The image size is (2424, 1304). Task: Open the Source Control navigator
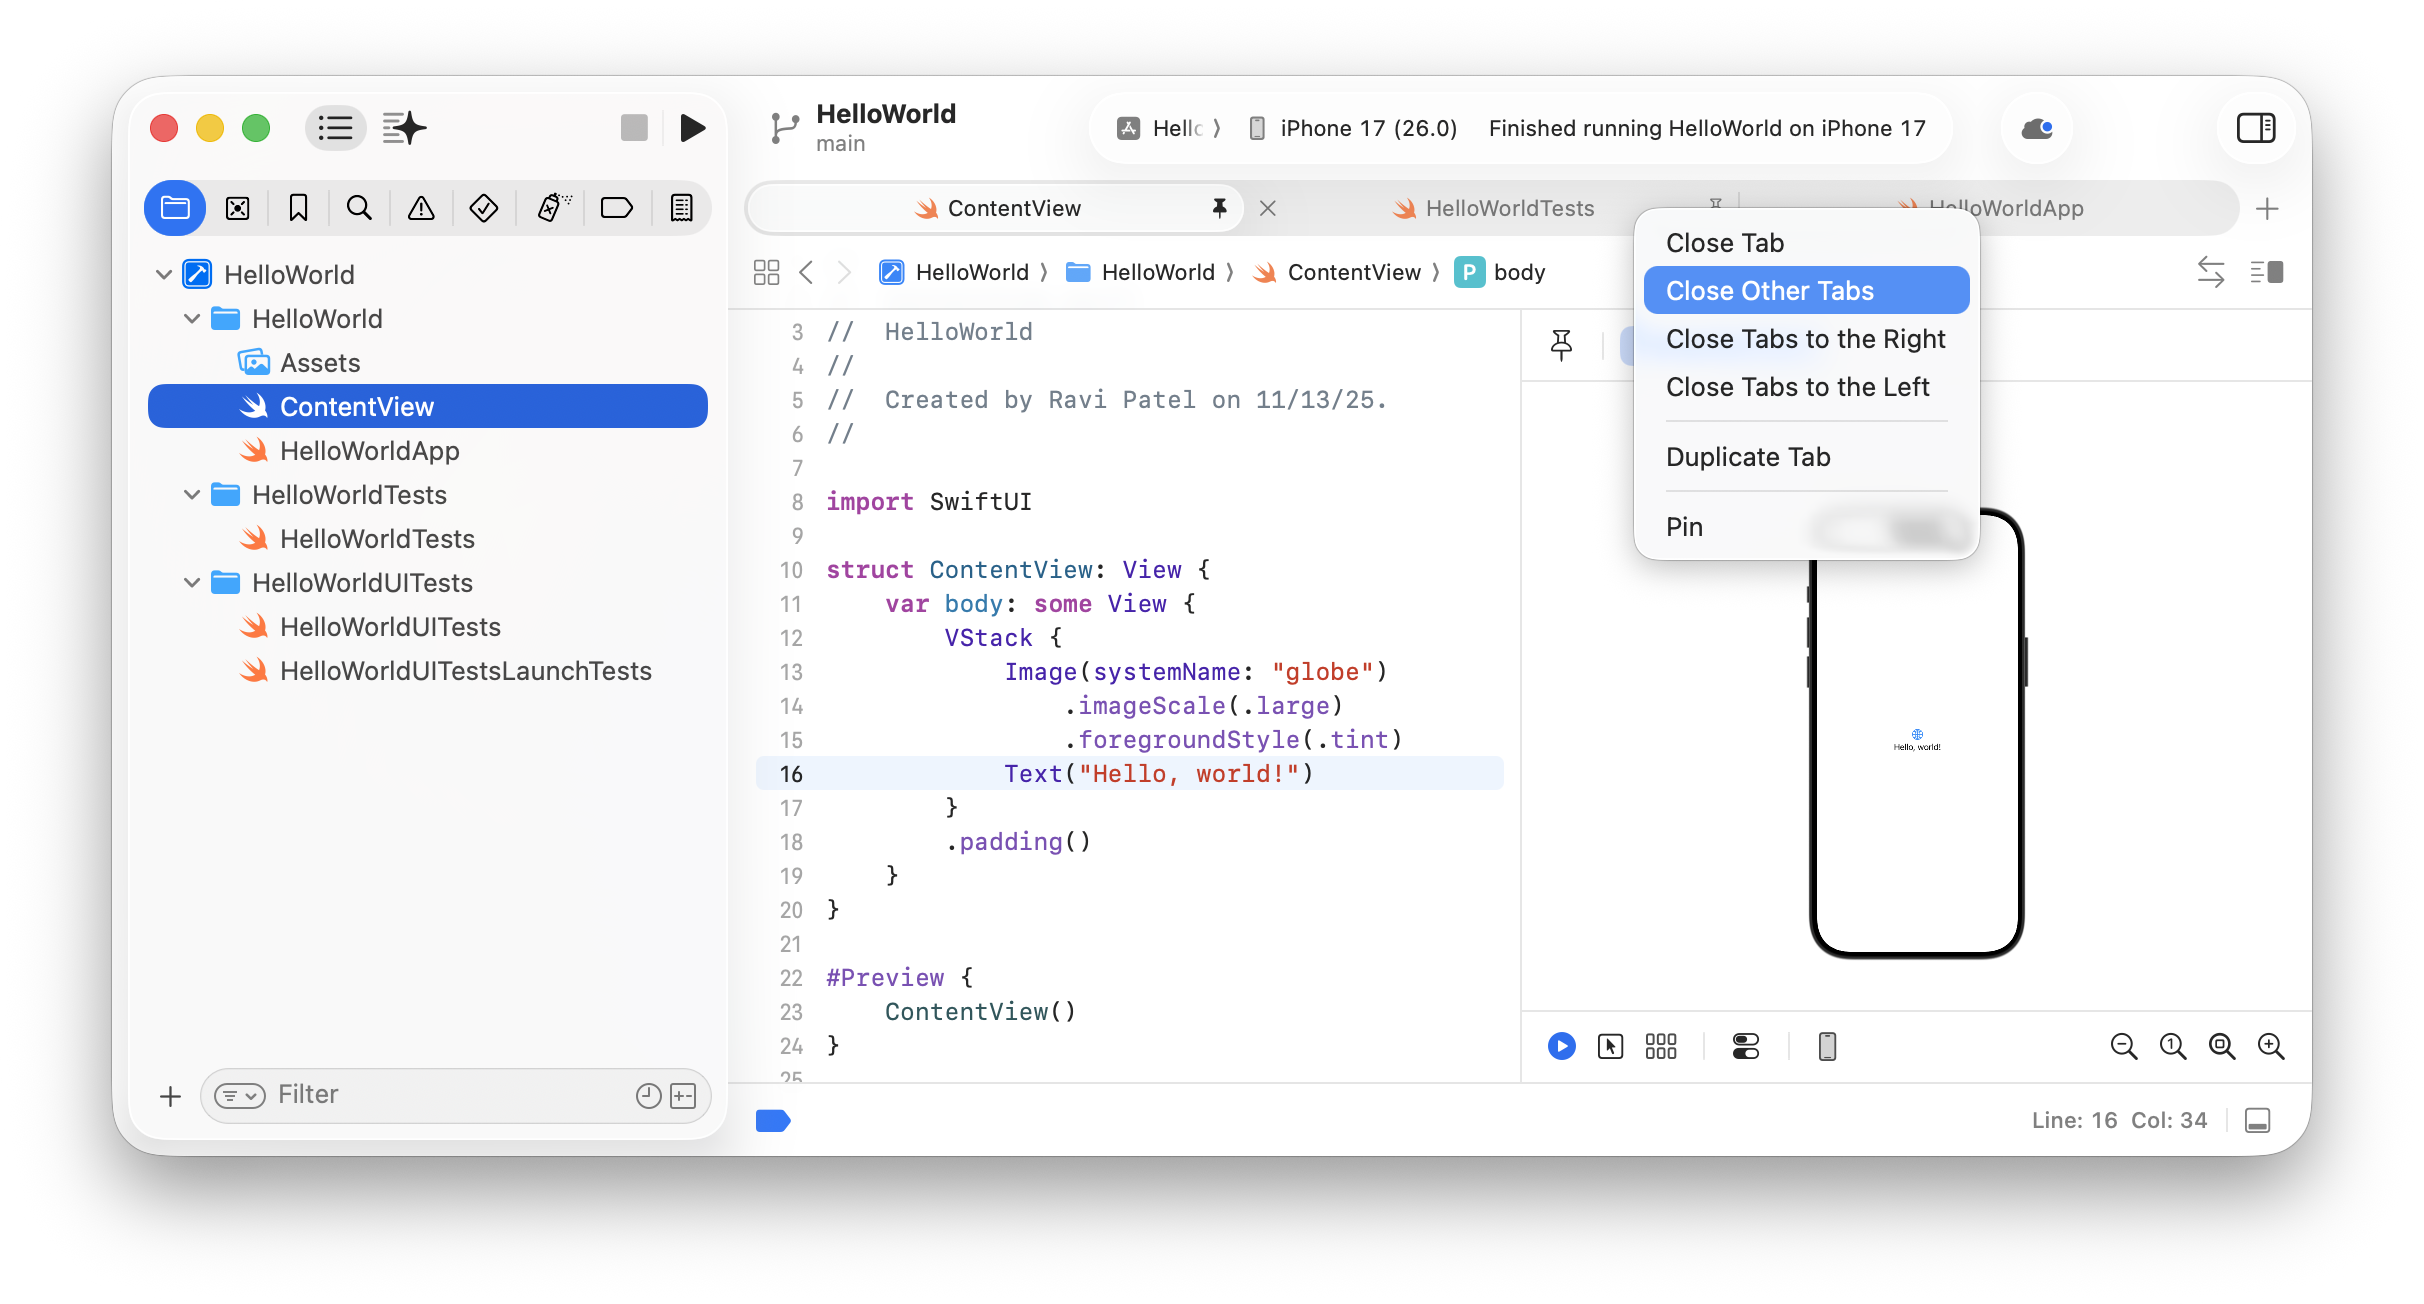(x=238, y=207)
